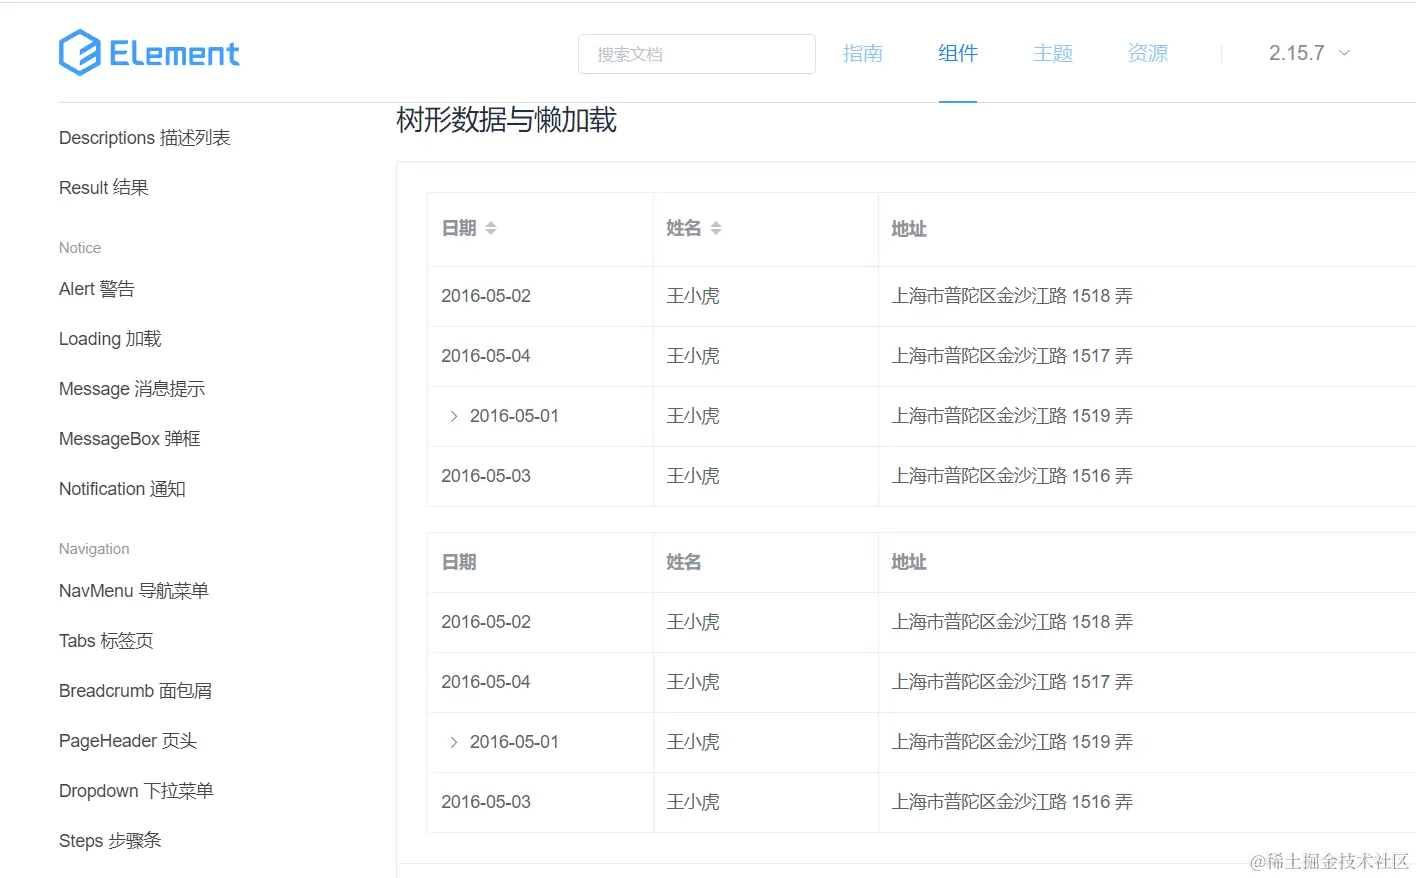Sort by 日期 in the first table
This screenshot has width=1416, height=878.
(491, 229)
